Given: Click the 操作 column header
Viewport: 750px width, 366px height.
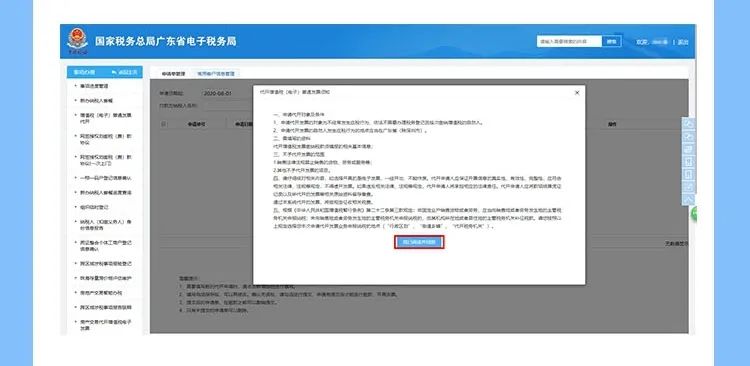Looking at the screenshot, I should [x=612, y=124].
